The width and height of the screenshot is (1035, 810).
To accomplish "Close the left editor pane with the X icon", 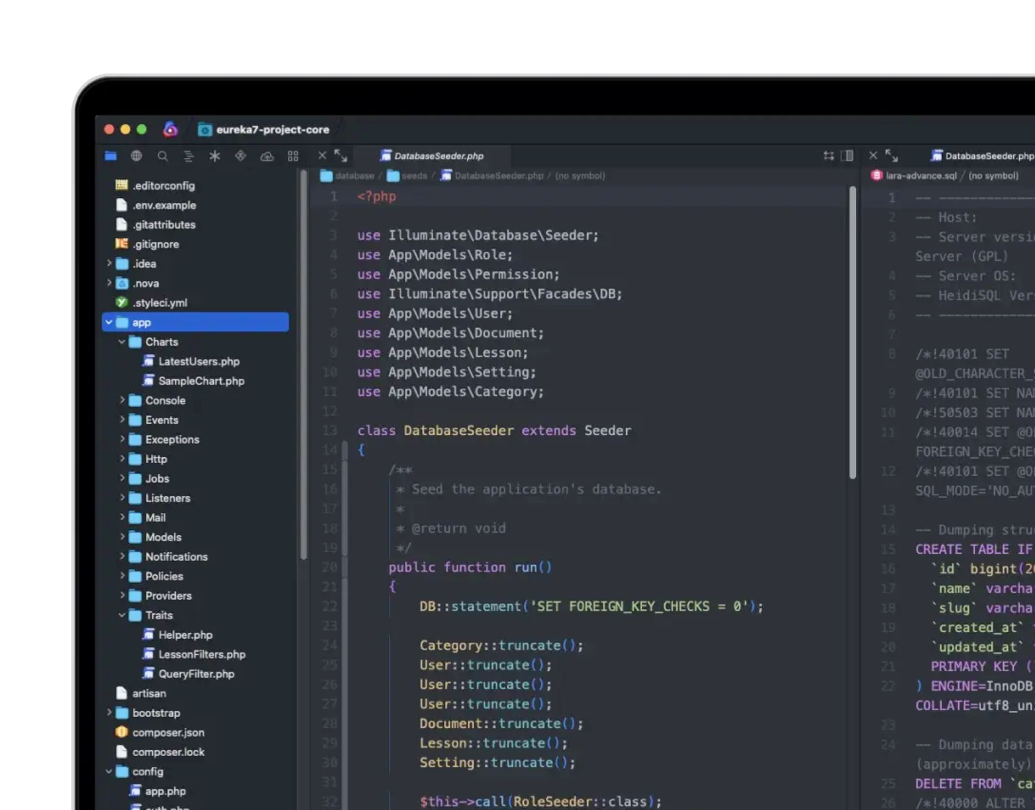I will pos(322,157).
